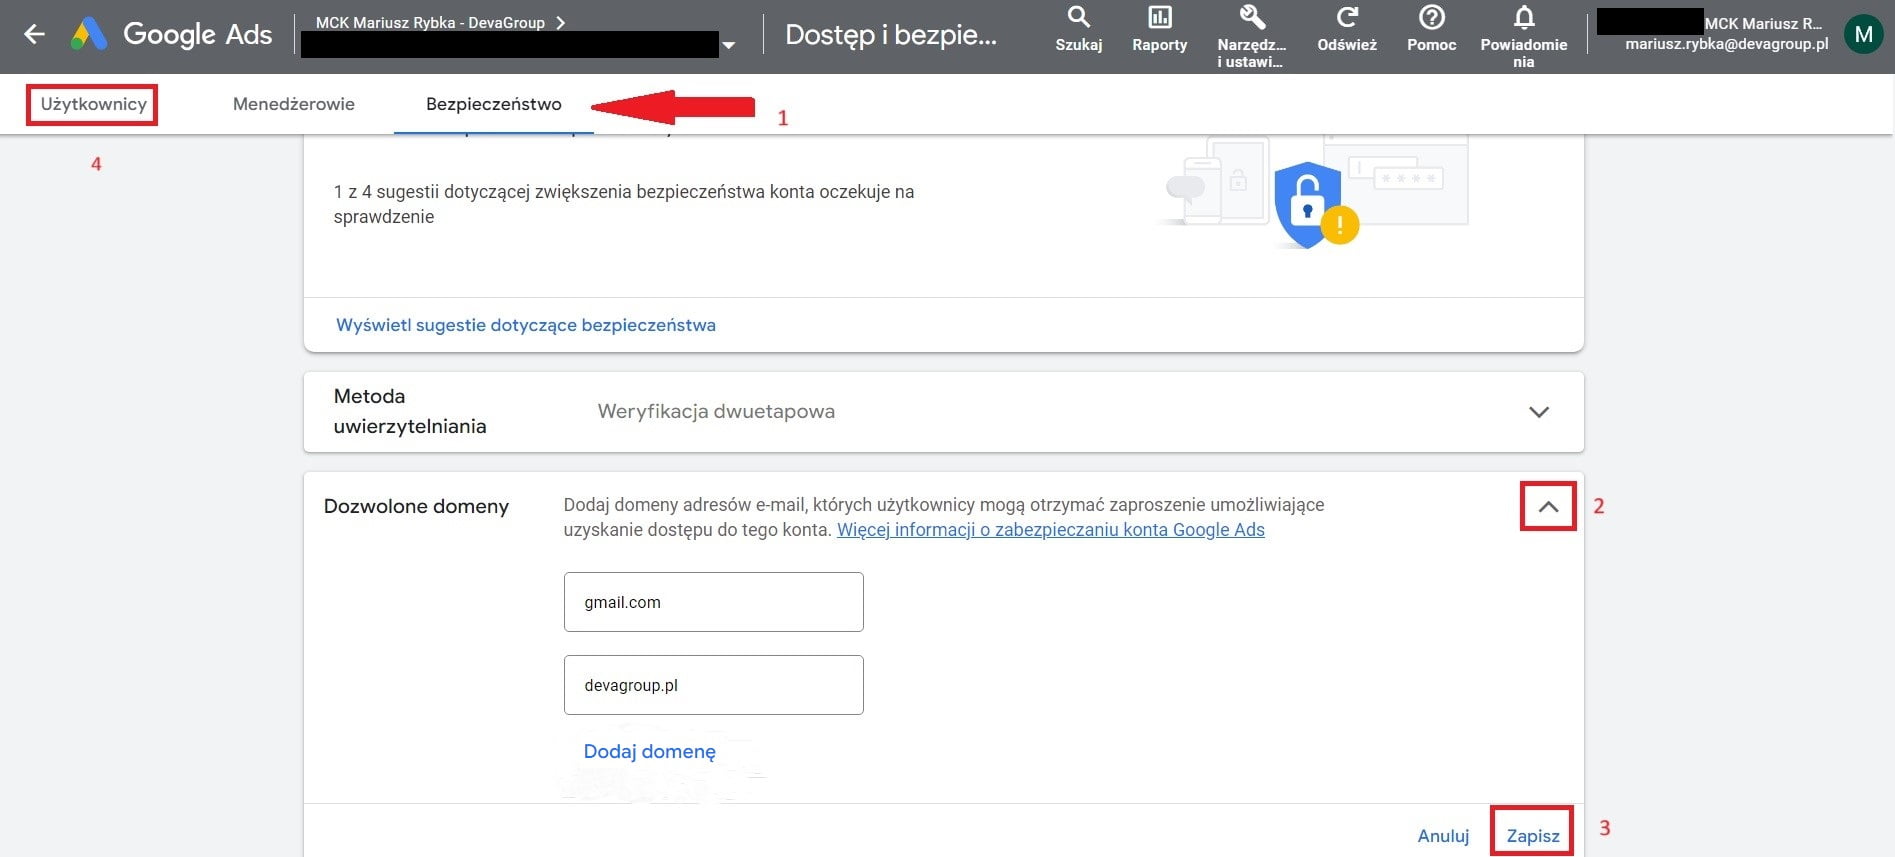
Task: Click the Dodaj domenę link
Action: pos(649,751)
